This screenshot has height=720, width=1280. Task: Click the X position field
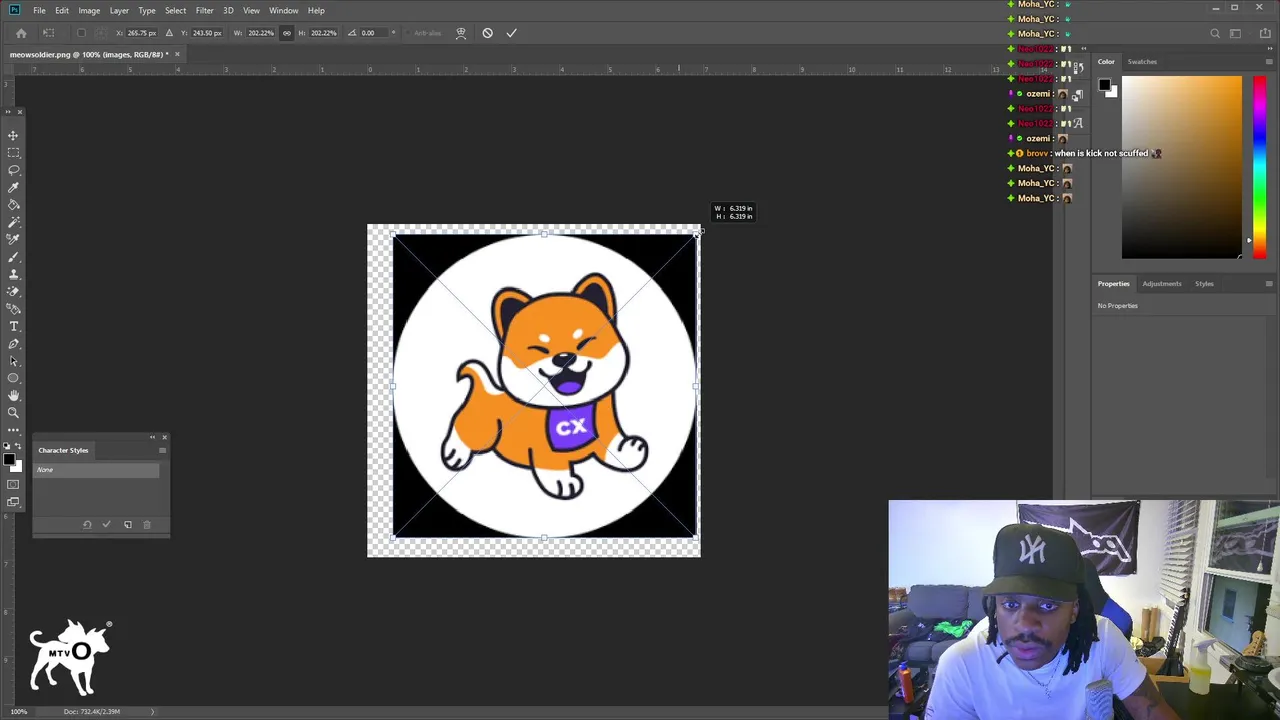click(x=141, y=33)
